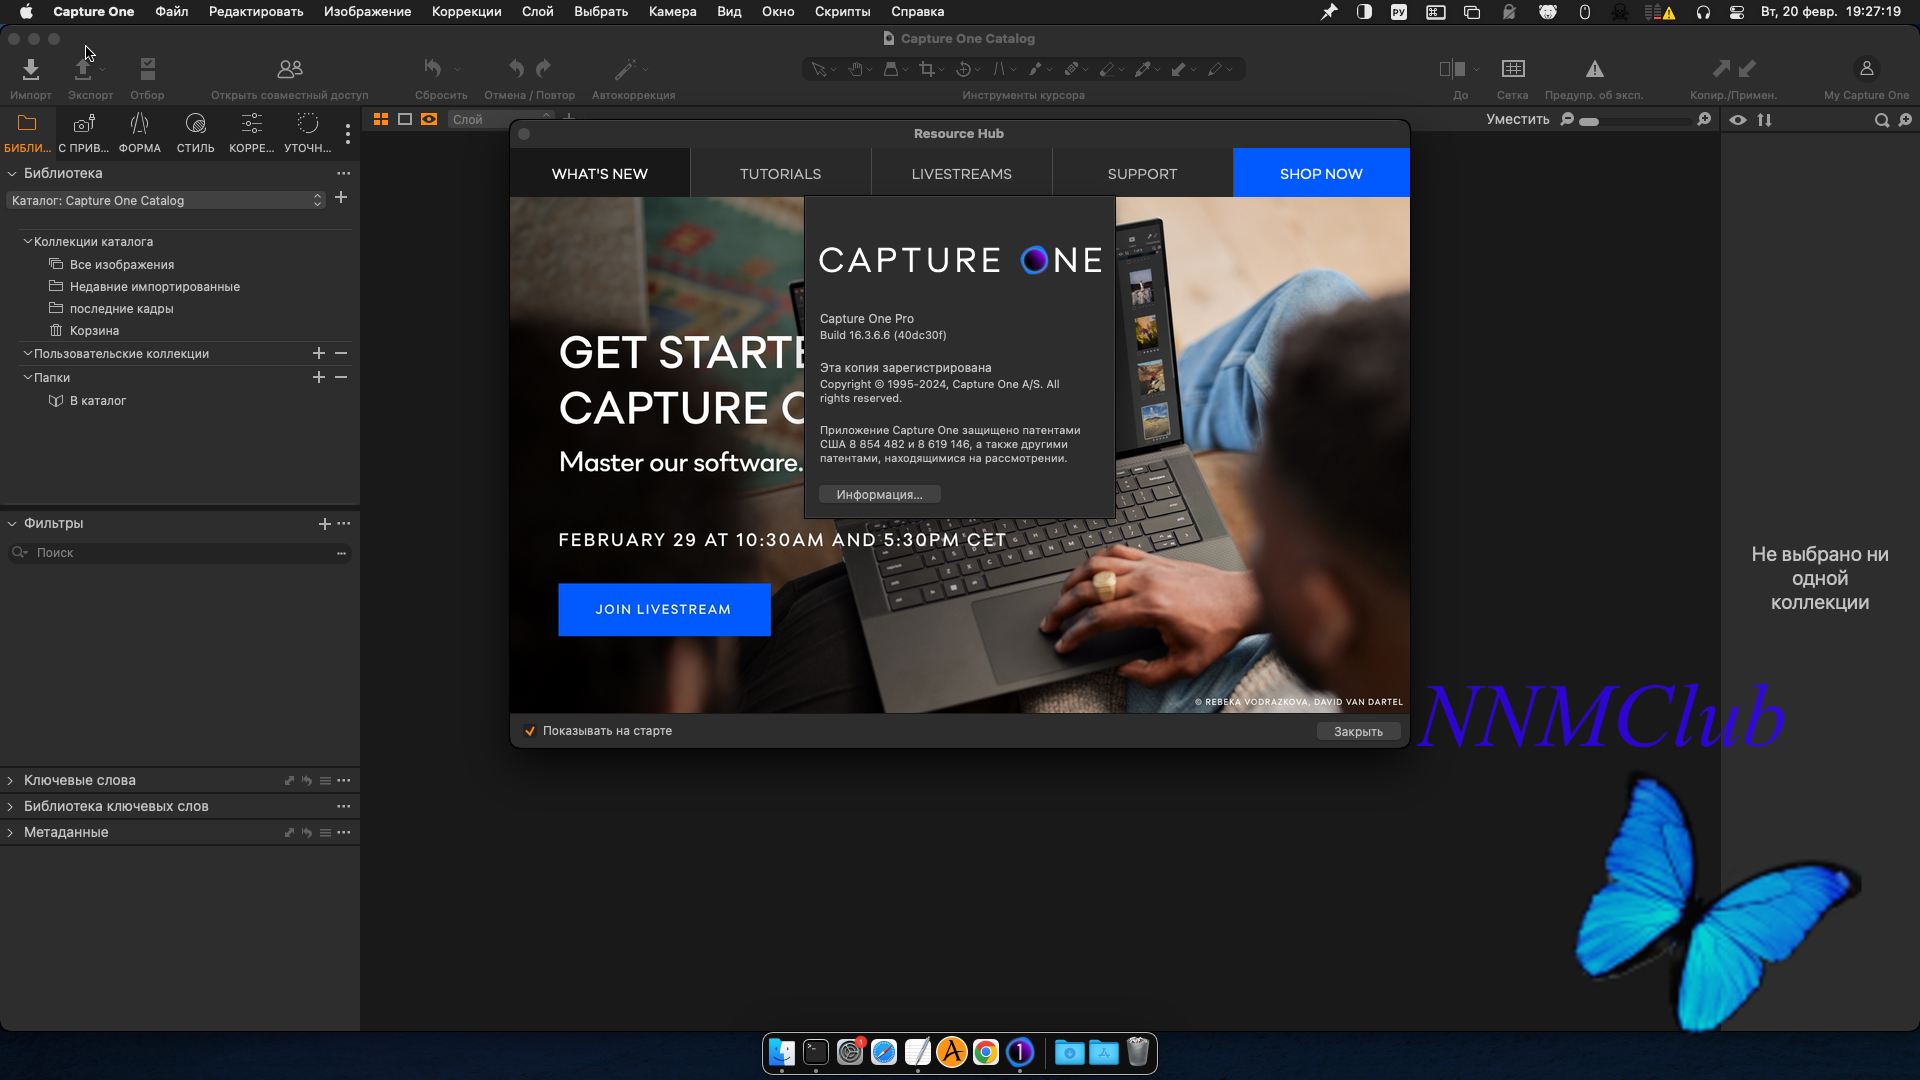Toggle the viewer eye visibility icon
The height and width of the screenshot is (1080, 1920).
coord(1739,120)
